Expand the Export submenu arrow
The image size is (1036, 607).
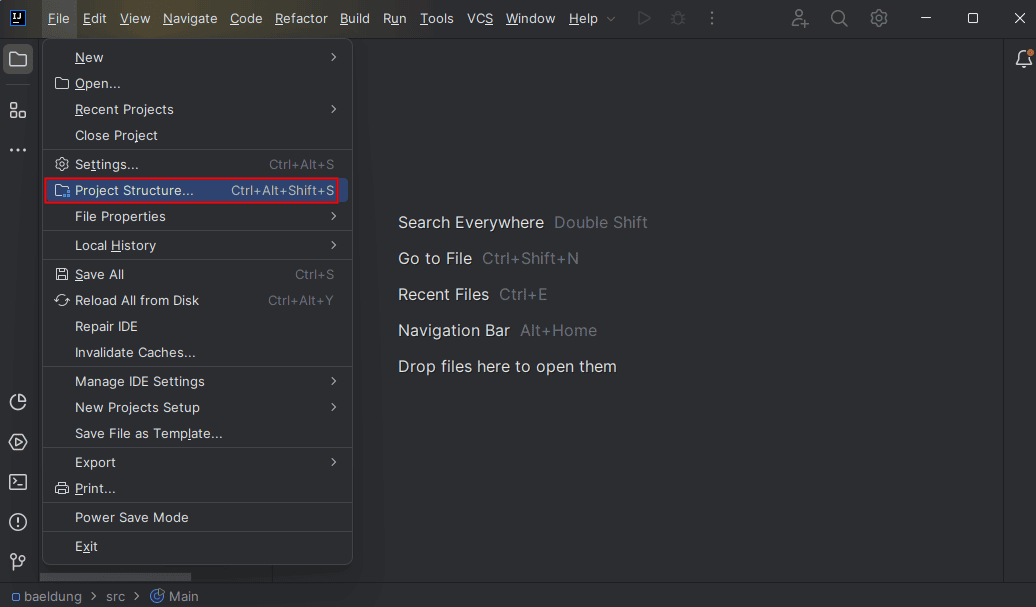click(x=334, y=462)
